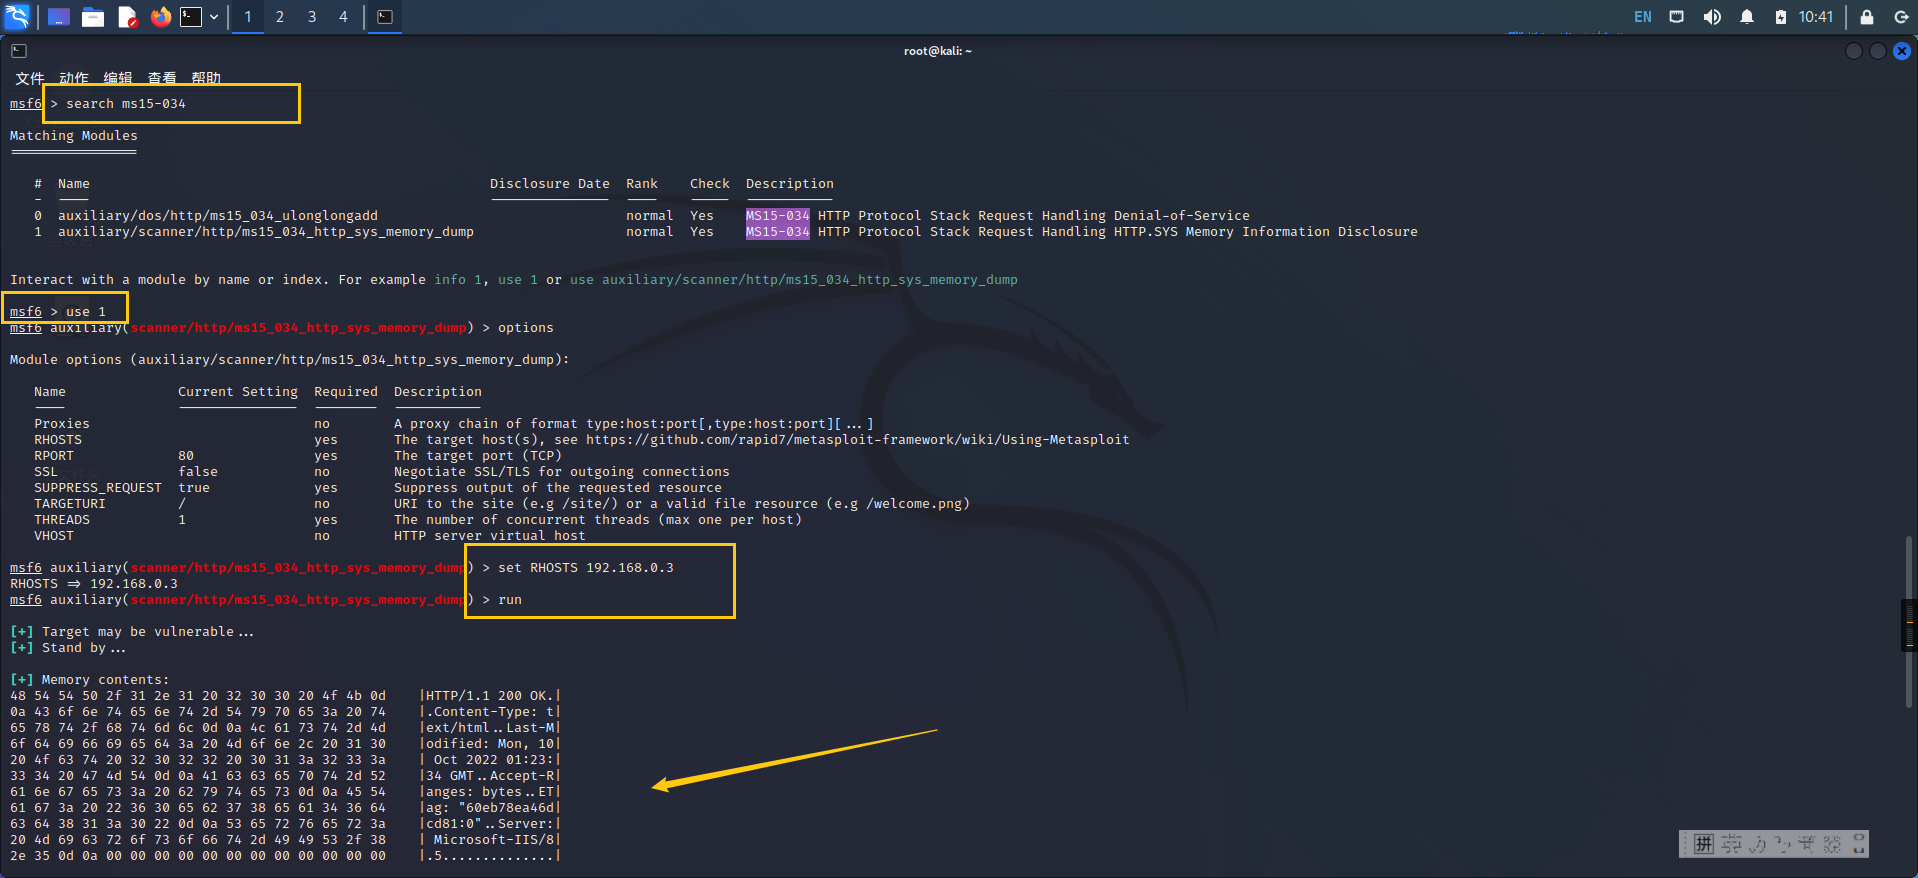Viewport: 1918px width, 878px height.
Task: Switch to workspace 1
Action: pos(248,17)
